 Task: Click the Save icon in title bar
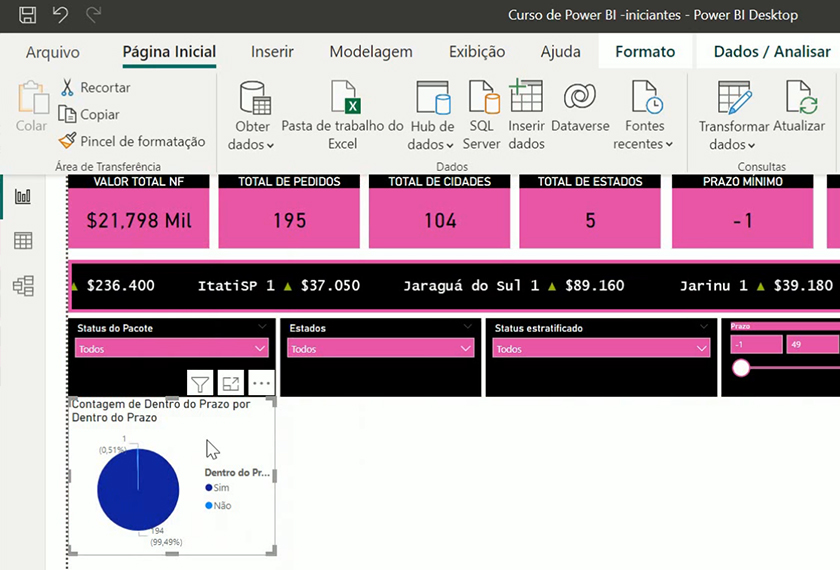pos(28,15)
